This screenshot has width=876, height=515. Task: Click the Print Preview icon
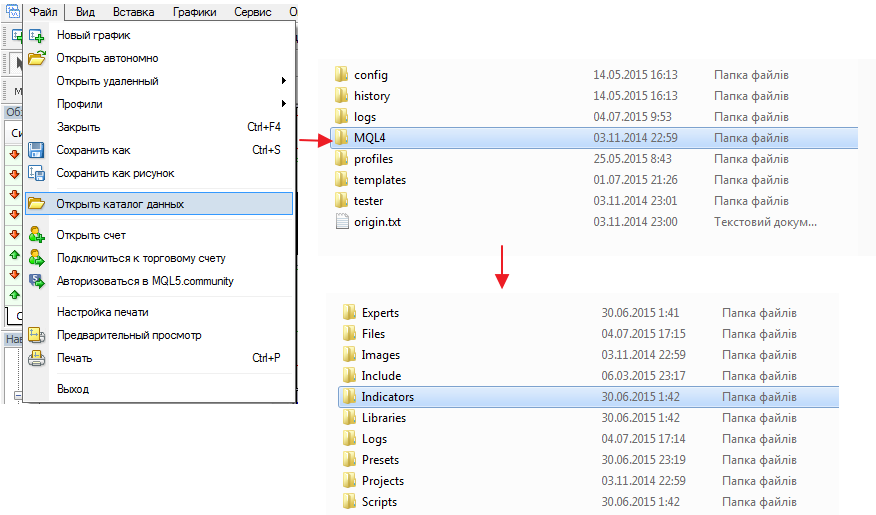pyautogui.click(x=37, y=335)
